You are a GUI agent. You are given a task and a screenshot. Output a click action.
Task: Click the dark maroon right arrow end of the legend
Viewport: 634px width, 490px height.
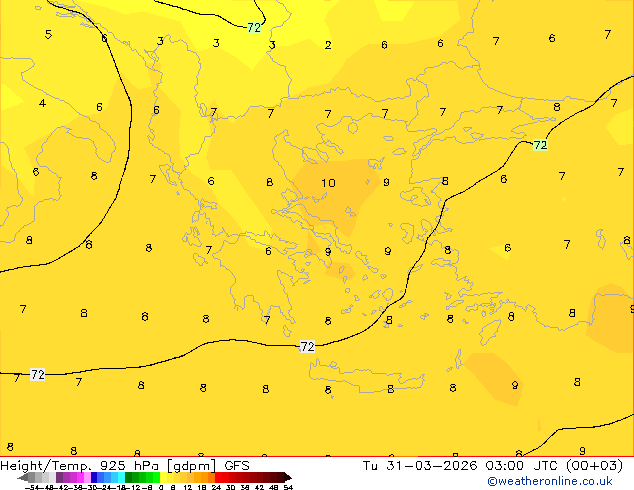coord(288,477)
